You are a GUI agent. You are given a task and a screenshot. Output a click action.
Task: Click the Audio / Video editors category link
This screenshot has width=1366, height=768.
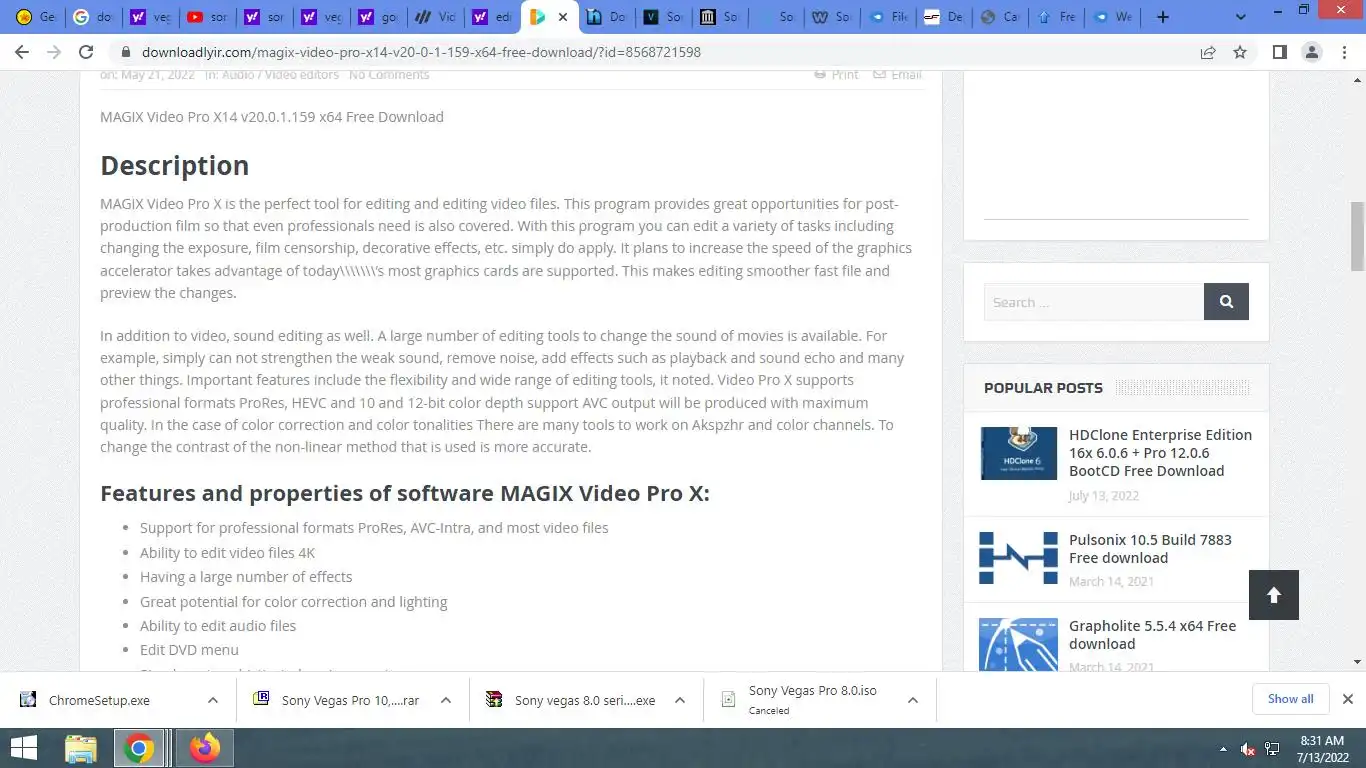(x=280, y=75)
